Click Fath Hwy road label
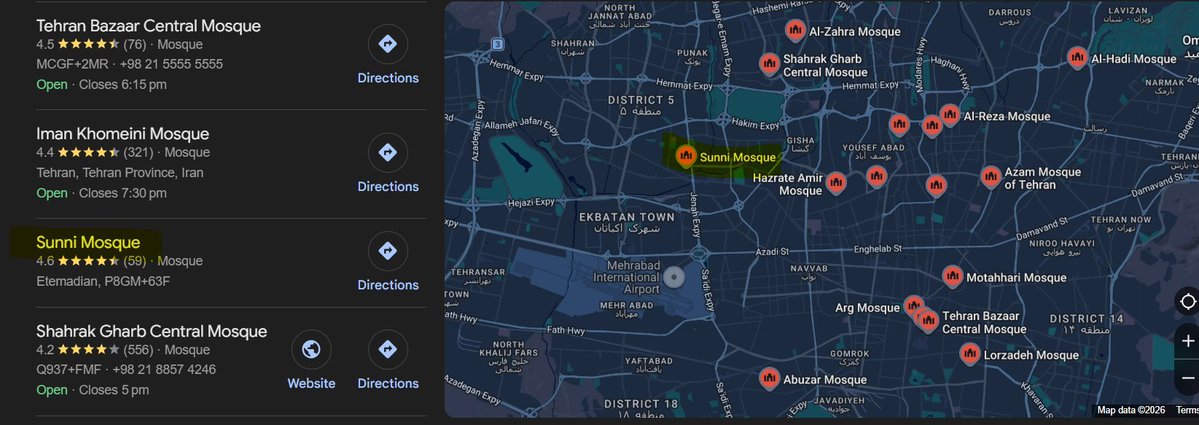This screenshot has width=1199, height=425. tap(566, 331)
